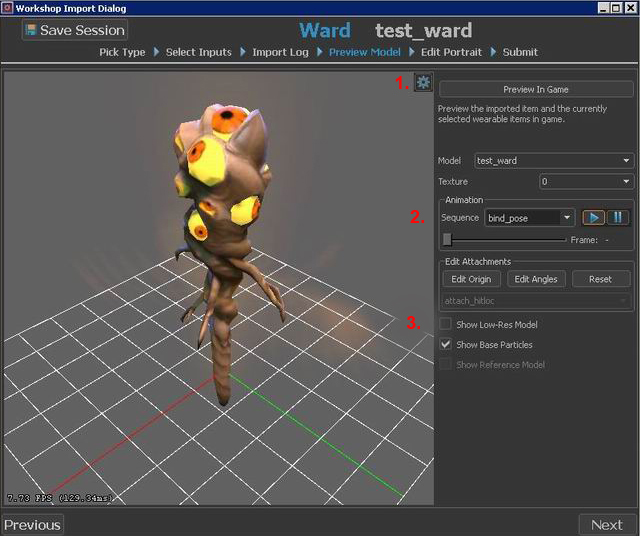Open viewport settings gear icon
640x536 pixels.
(423, 83)
